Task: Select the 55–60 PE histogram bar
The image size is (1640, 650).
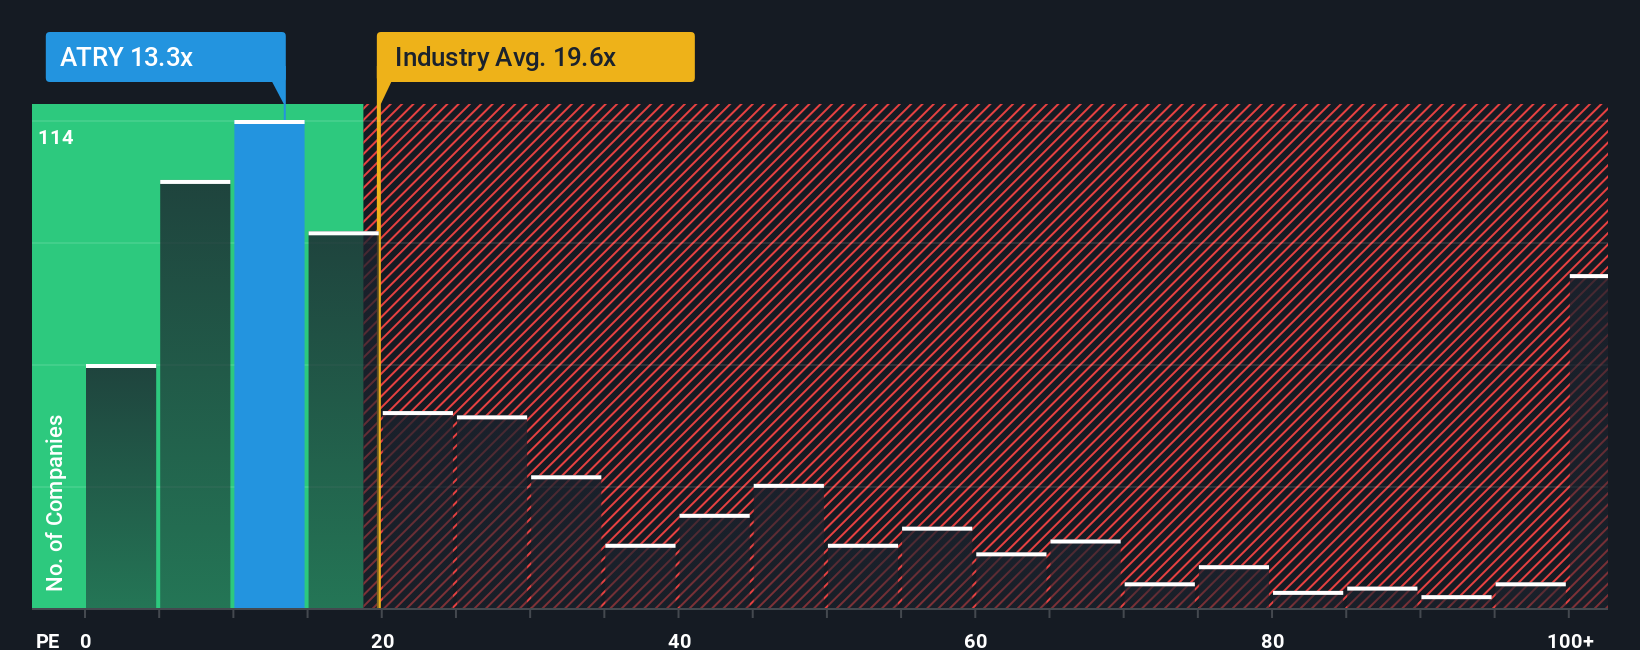Action: click(x=937, y=567)
